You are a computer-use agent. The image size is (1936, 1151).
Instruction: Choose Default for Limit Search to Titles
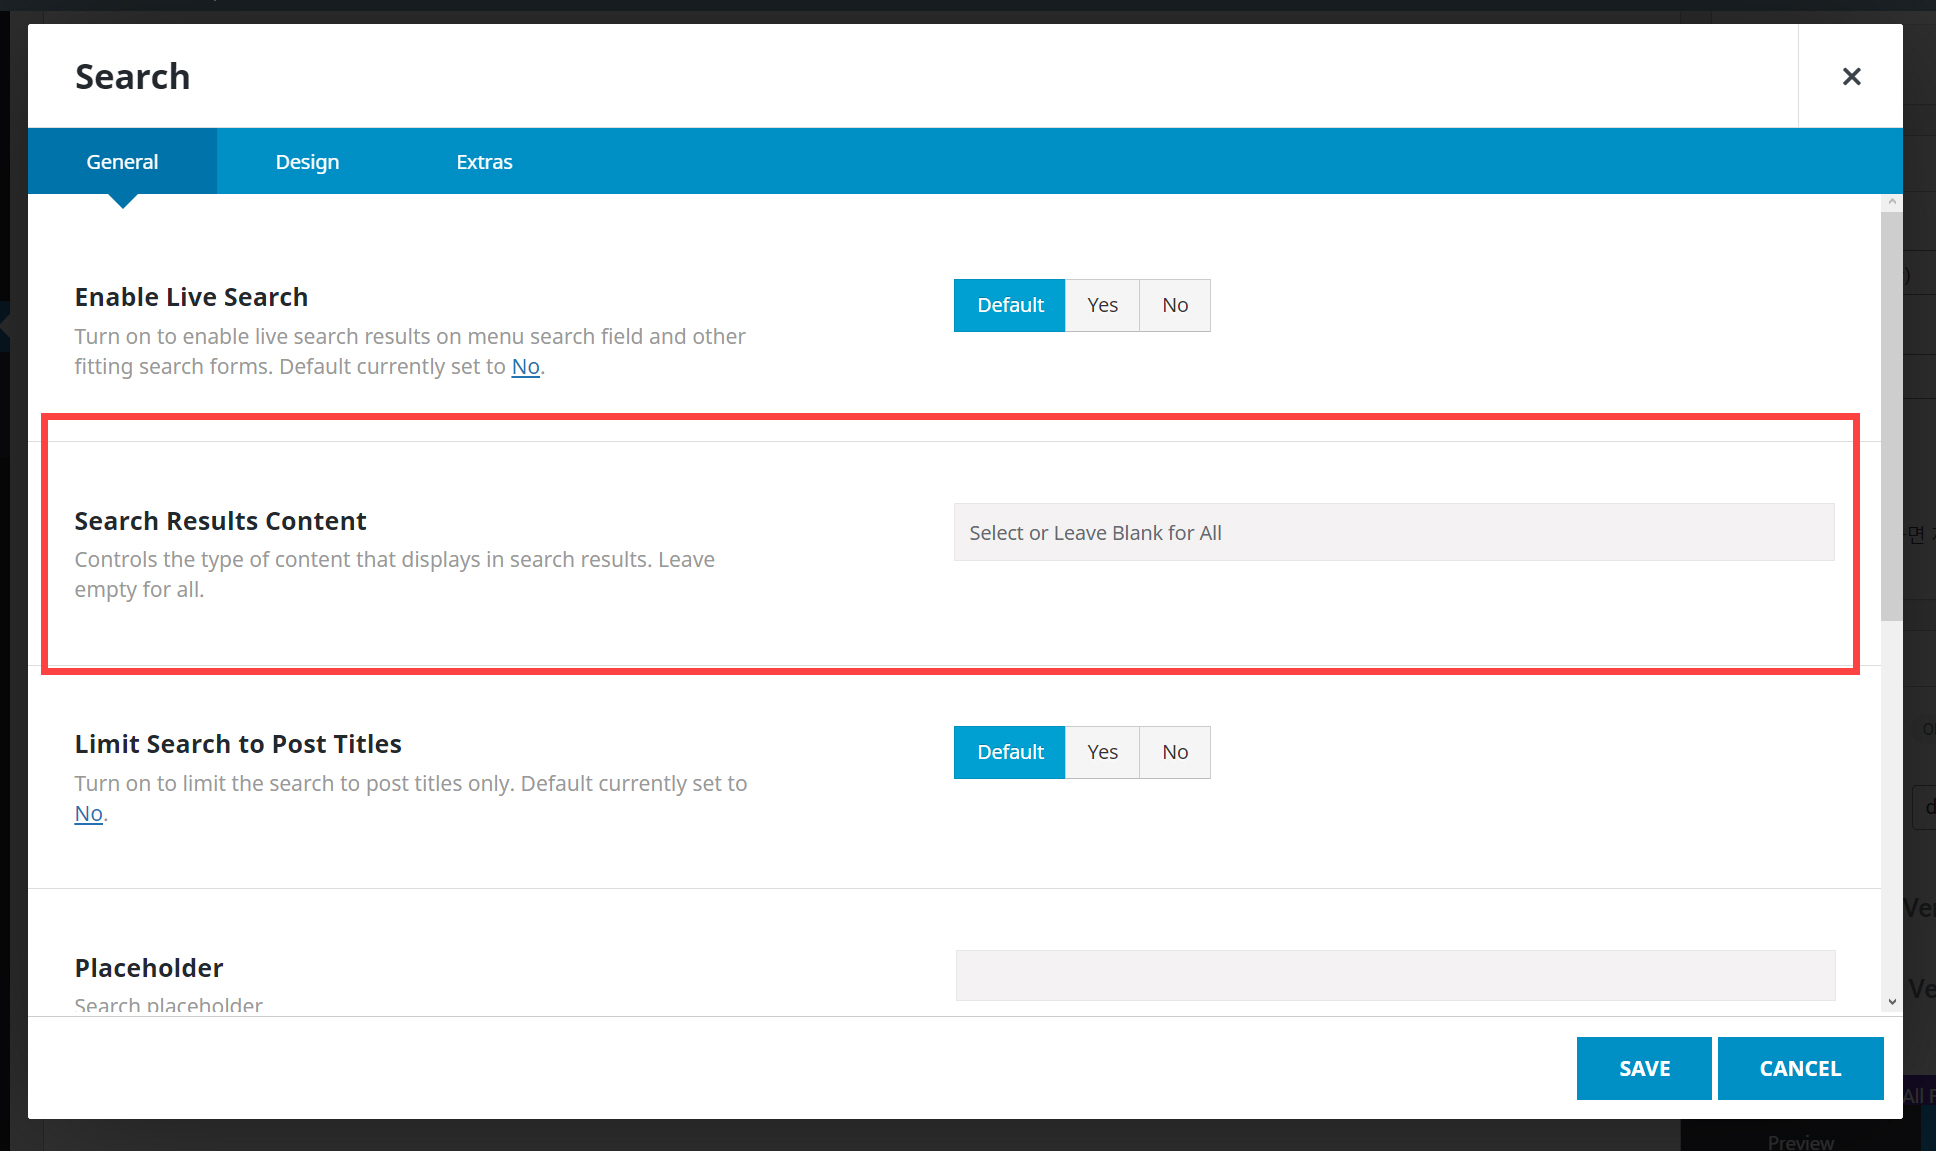(x=1009, y=752)
